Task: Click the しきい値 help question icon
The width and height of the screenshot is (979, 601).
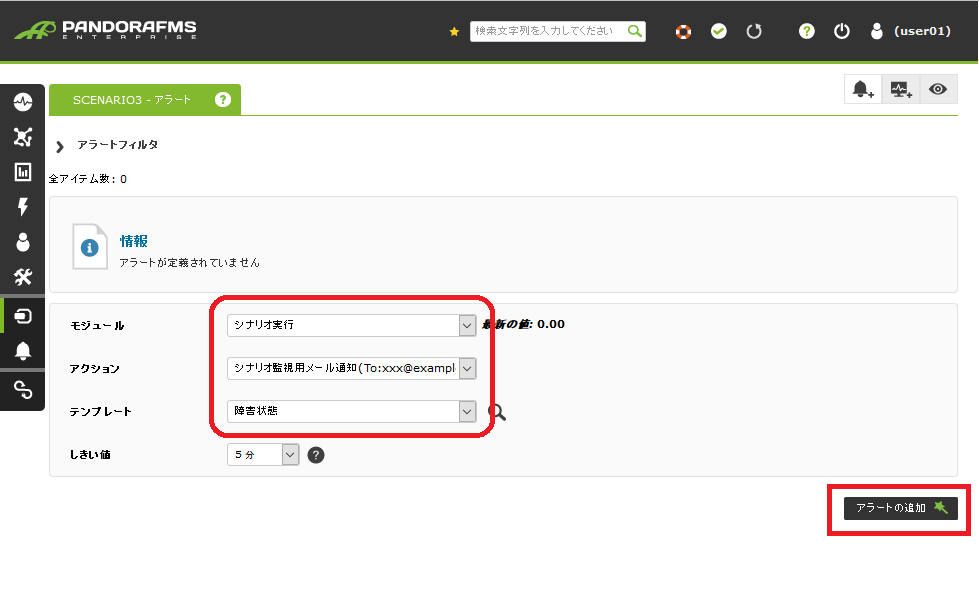Action: point(316,455)
